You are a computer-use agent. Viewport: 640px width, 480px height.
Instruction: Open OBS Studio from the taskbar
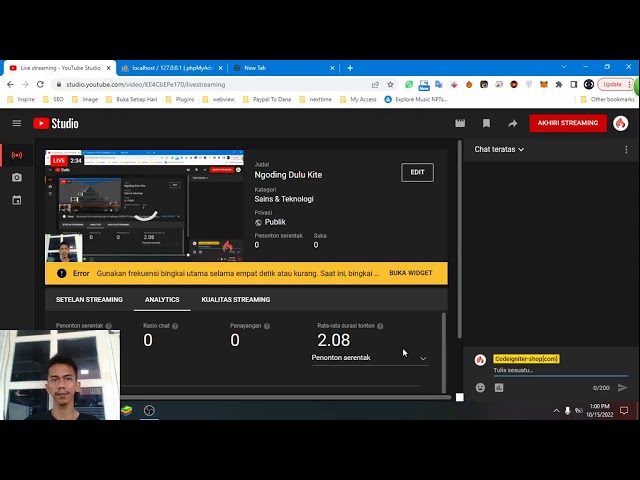pos(149,410)
